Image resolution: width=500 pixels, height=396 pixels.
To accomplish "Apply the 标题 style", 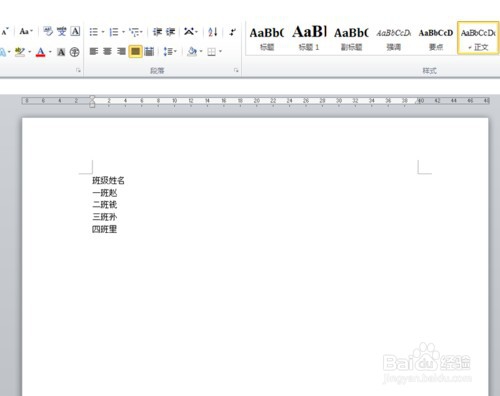I will pyautogui.click(x=267, y=38).
